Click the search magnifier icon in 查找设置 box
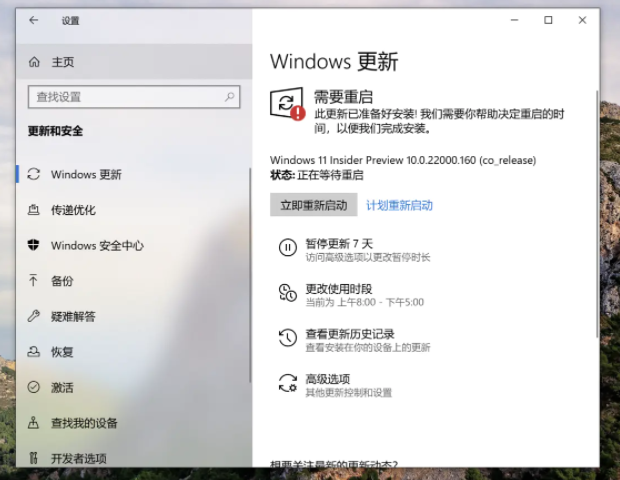 [x=229, y=96]
